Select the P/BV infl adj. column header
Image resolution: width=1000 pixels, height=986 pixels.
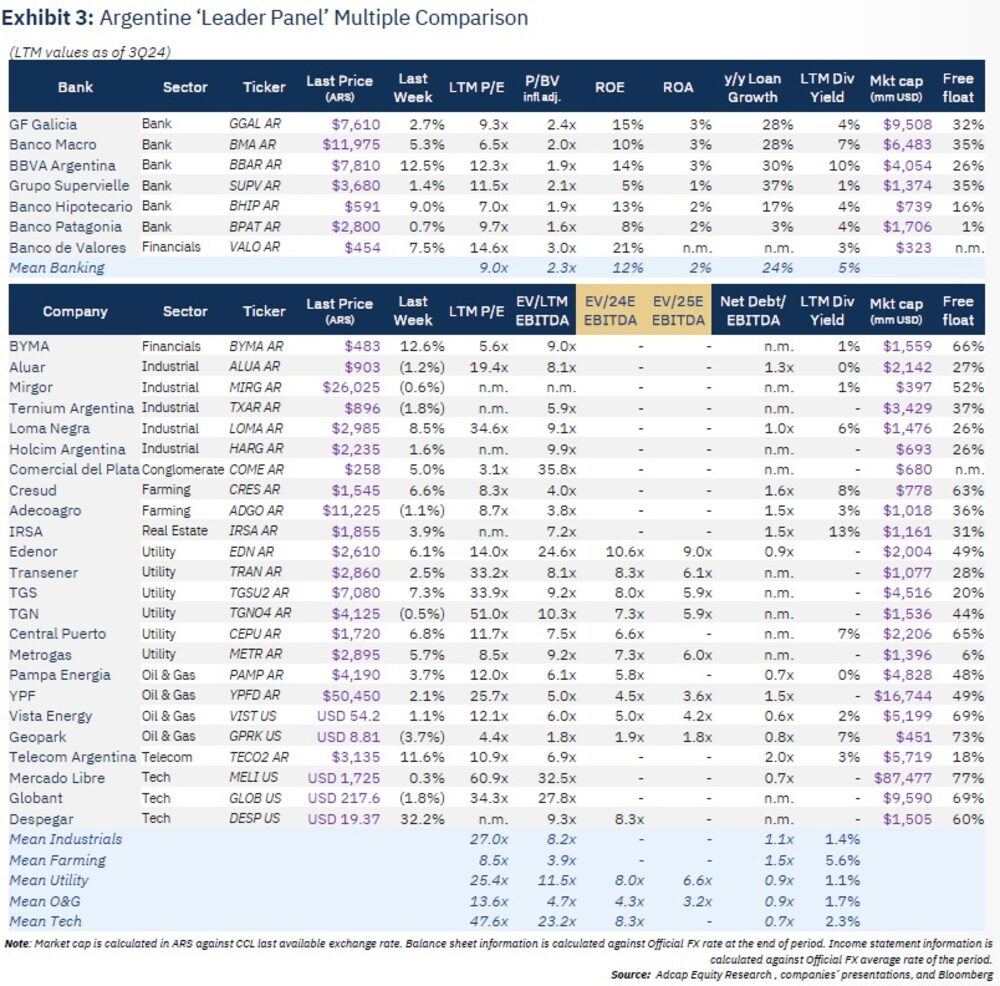542,88
